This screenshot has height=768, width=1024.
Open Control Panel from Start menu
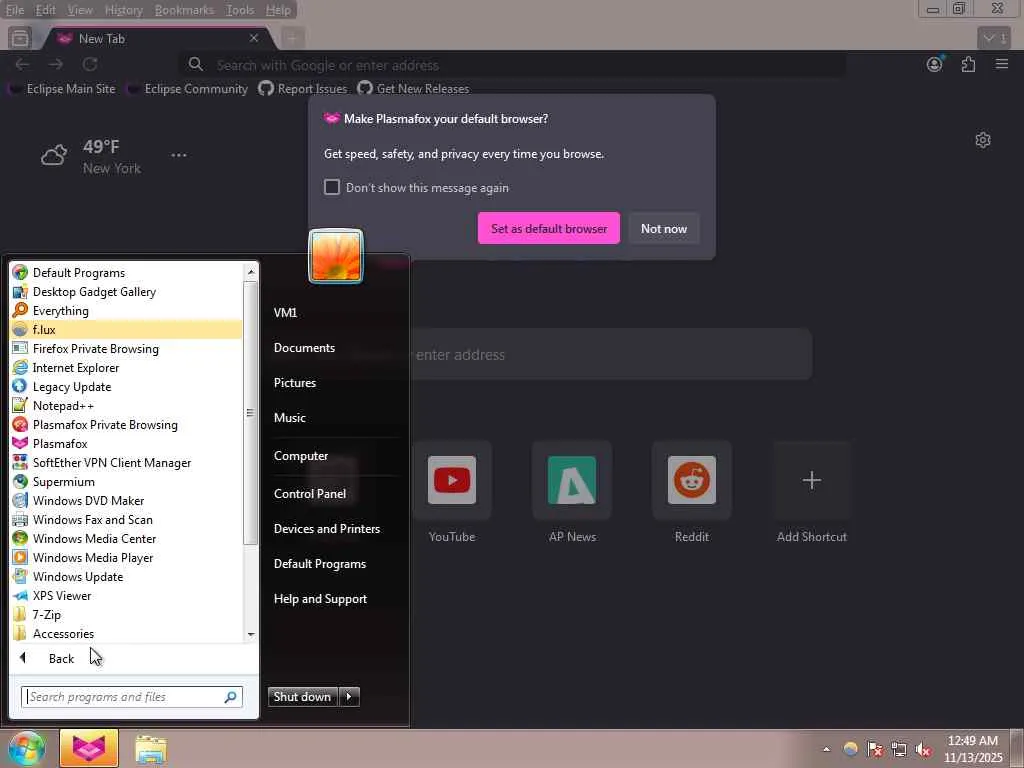pos(310,494)
